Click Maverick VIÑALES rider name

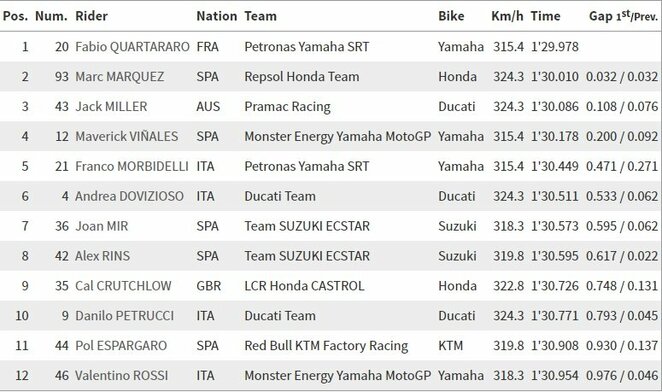pyautogui.click(x=127, y=136)
